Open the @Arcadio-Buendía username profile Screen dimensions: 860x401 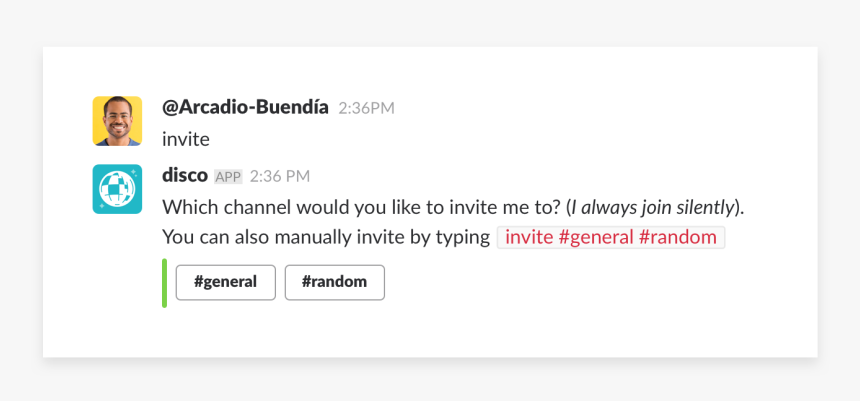[245, 107]
